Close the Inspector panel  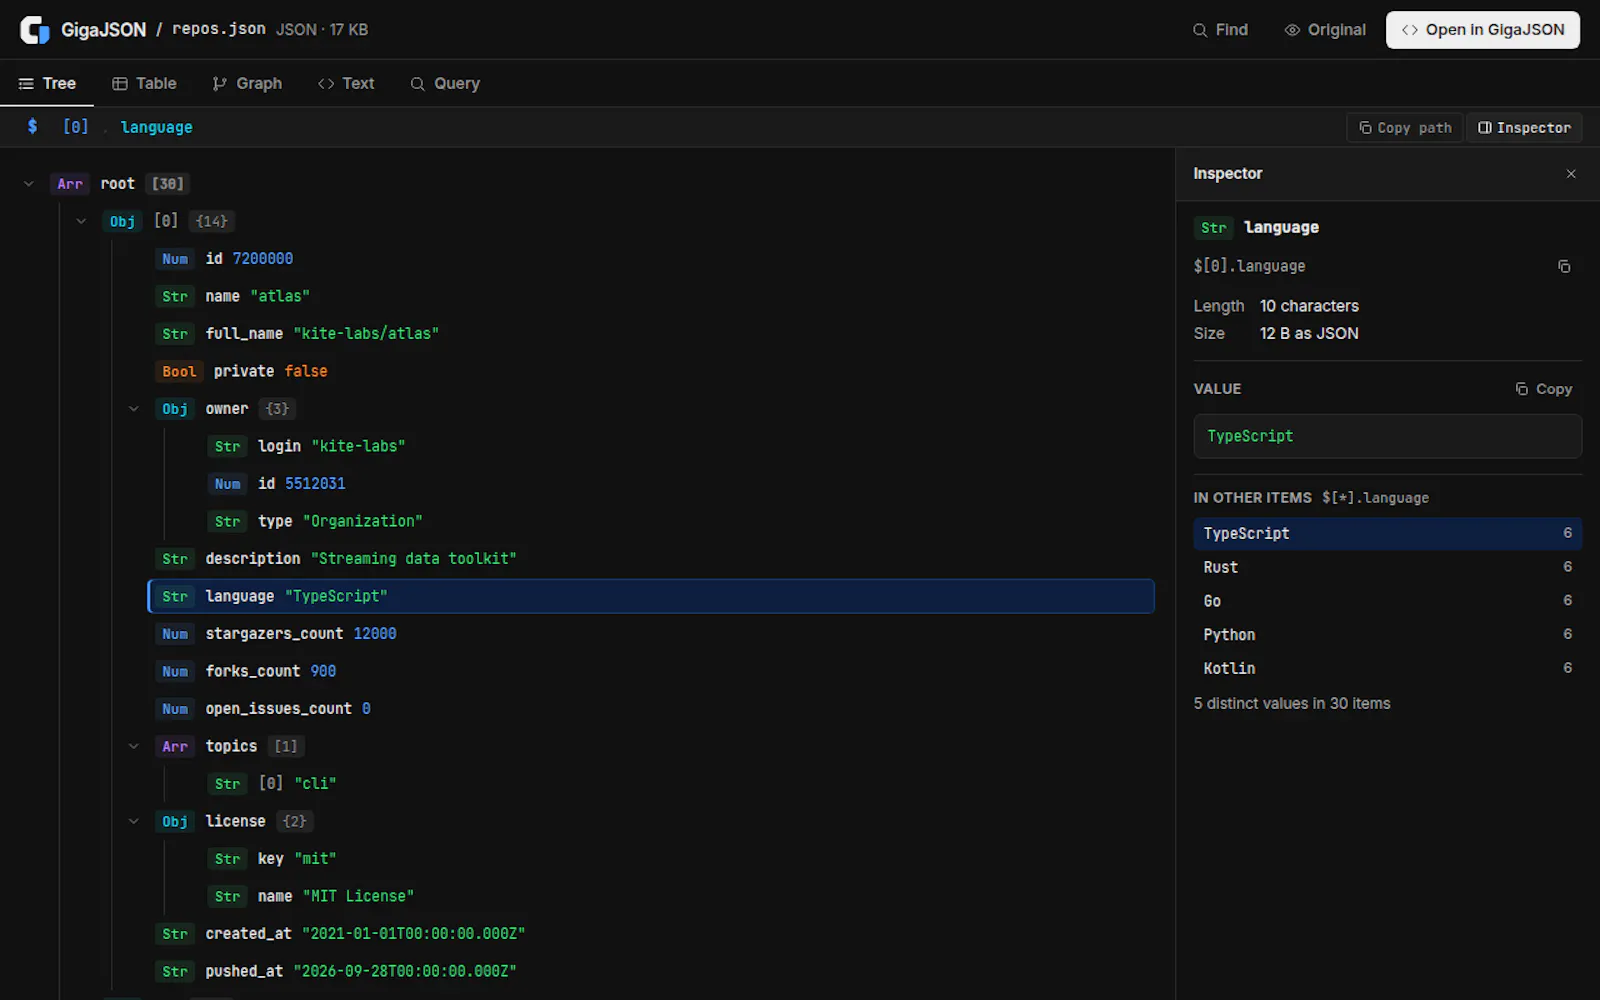(x=1571, y=174)
